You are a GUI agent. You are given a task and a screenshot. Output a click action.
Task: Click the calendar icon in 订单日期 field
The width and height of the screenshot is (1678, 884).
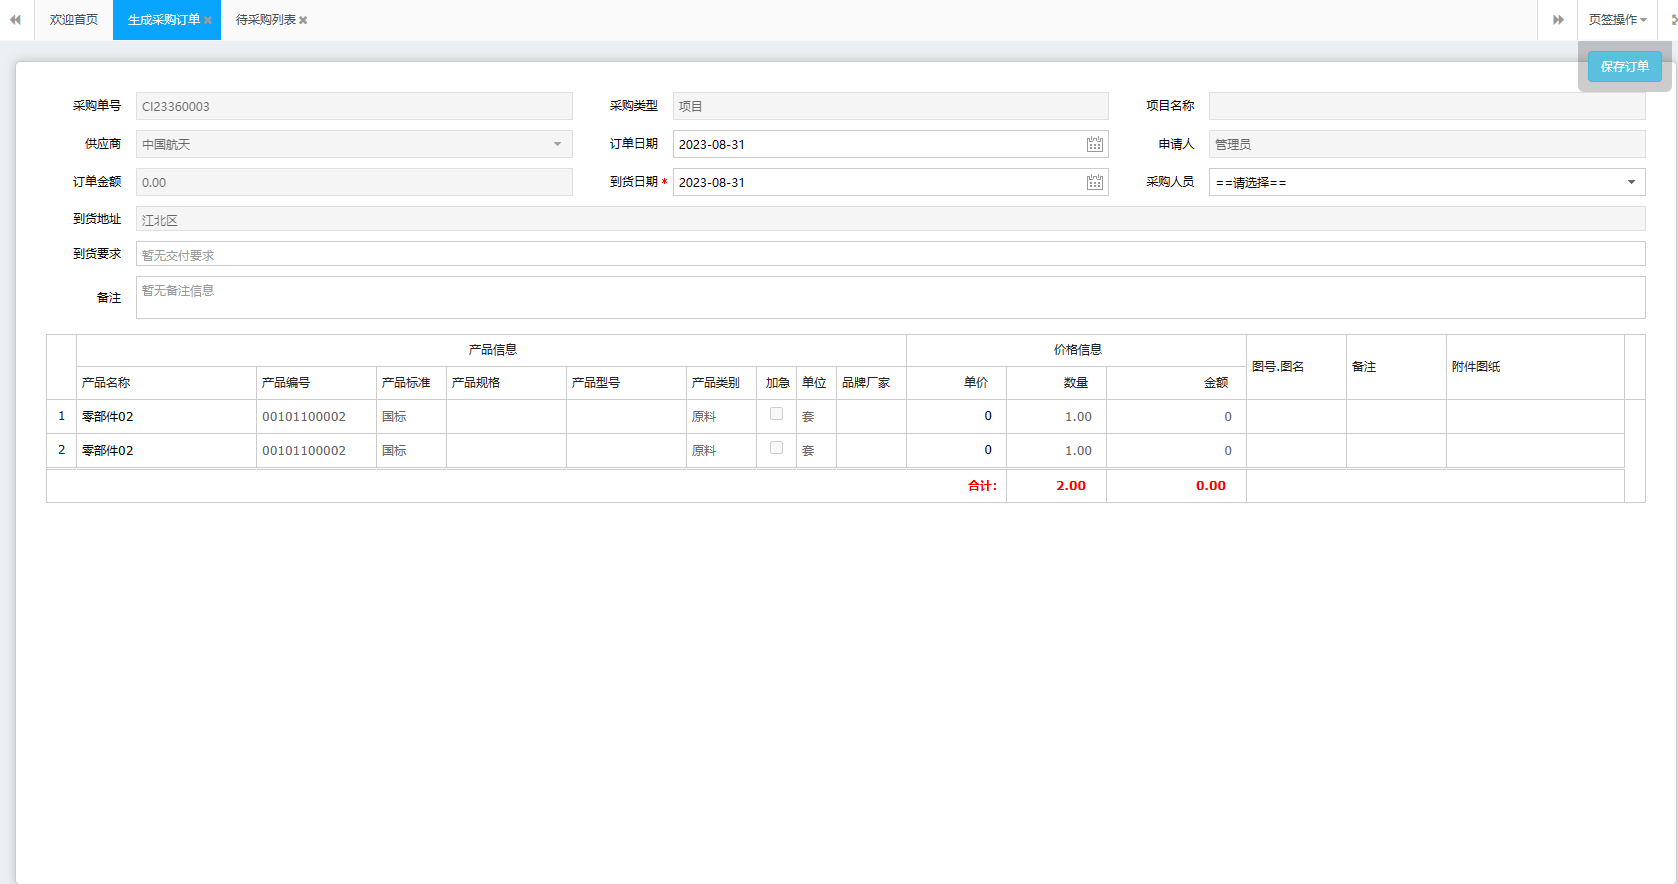coord(1095,145)
